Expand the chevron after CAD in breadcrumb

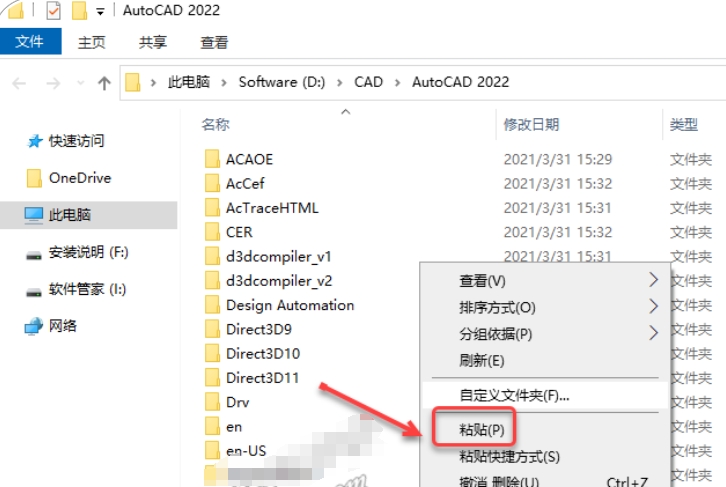point(397,83)
